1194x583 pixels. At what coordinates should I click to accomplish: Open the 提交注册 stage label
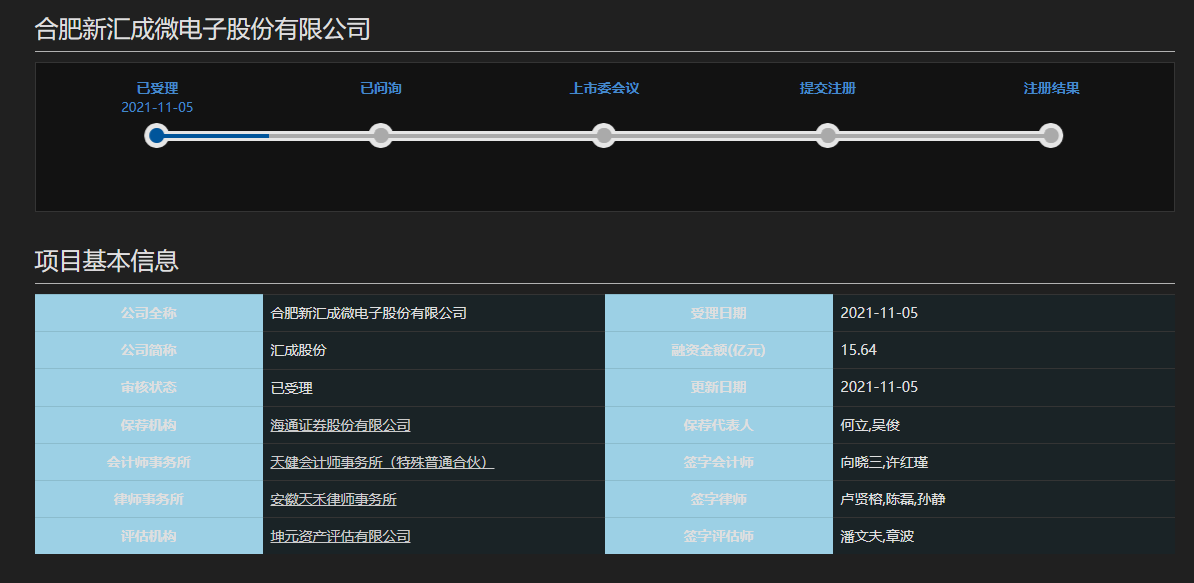(827, 88)
